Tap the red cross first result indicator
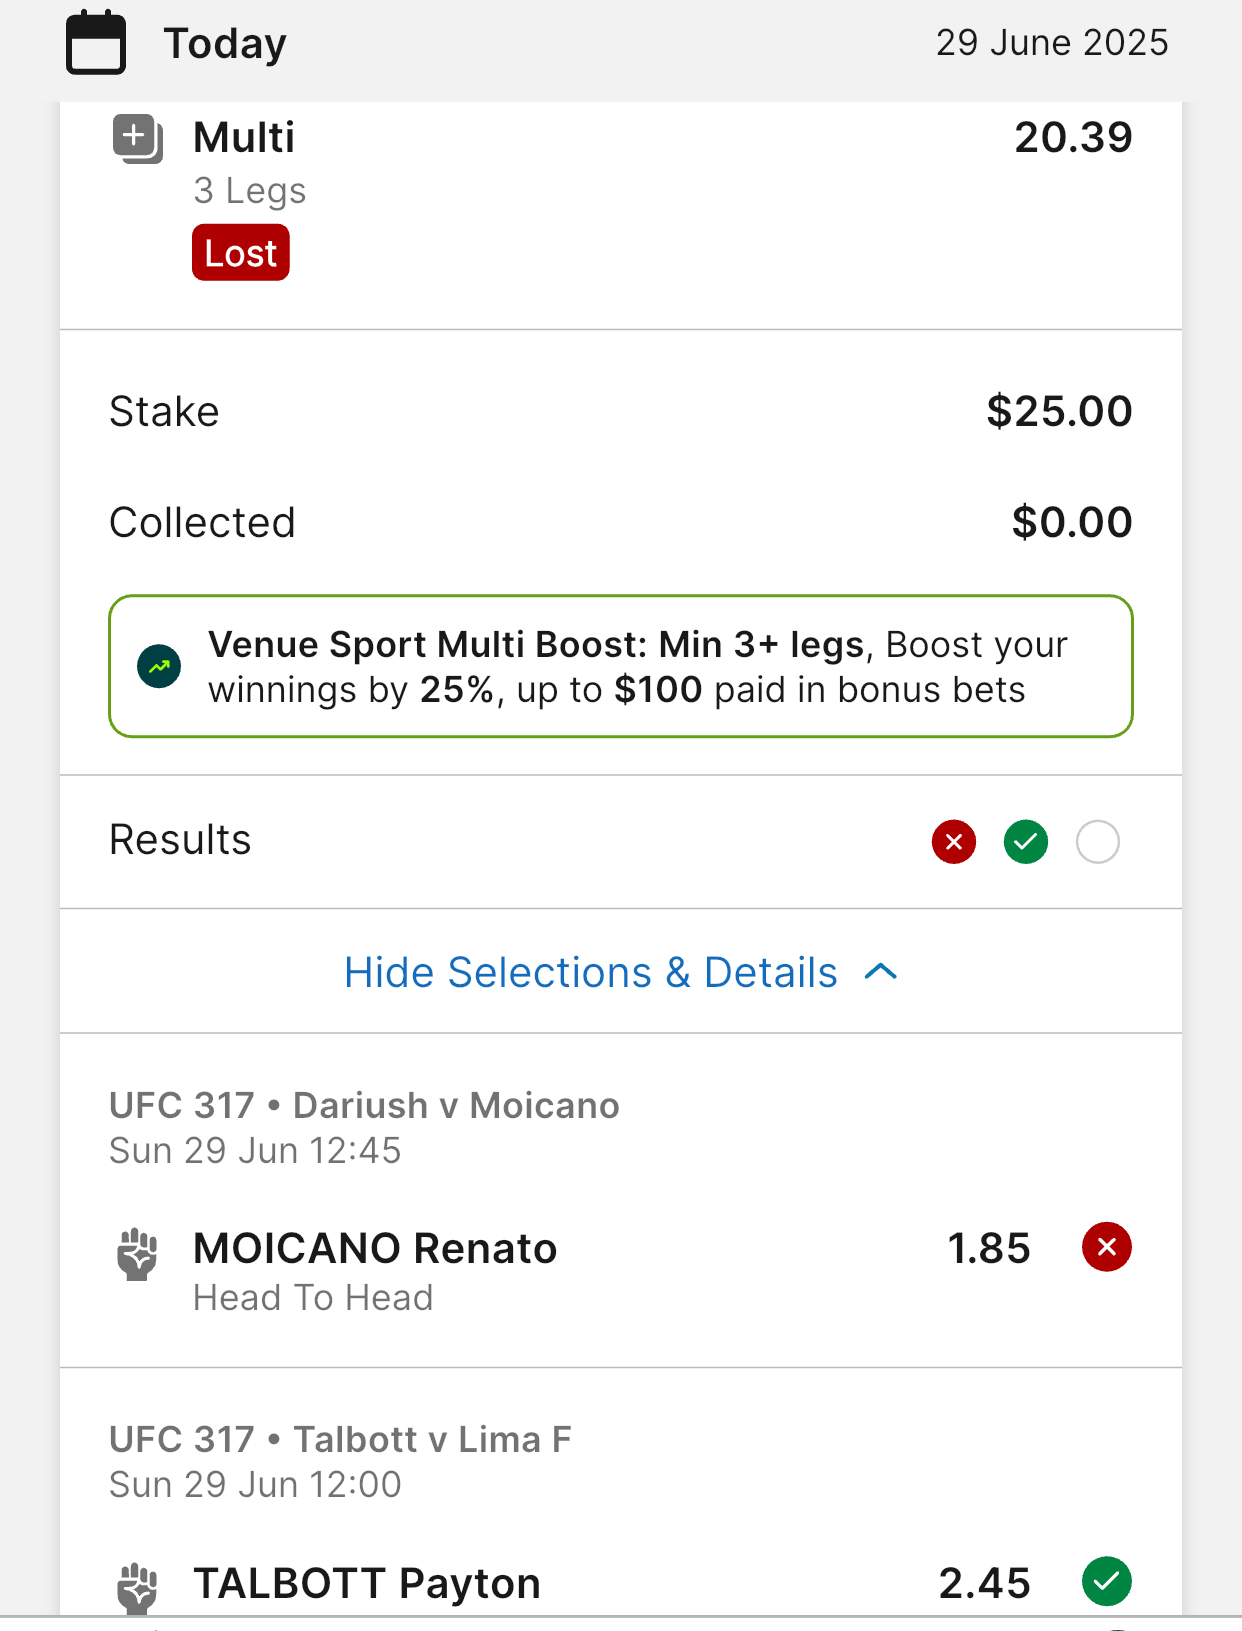 (x=954, y=842)
